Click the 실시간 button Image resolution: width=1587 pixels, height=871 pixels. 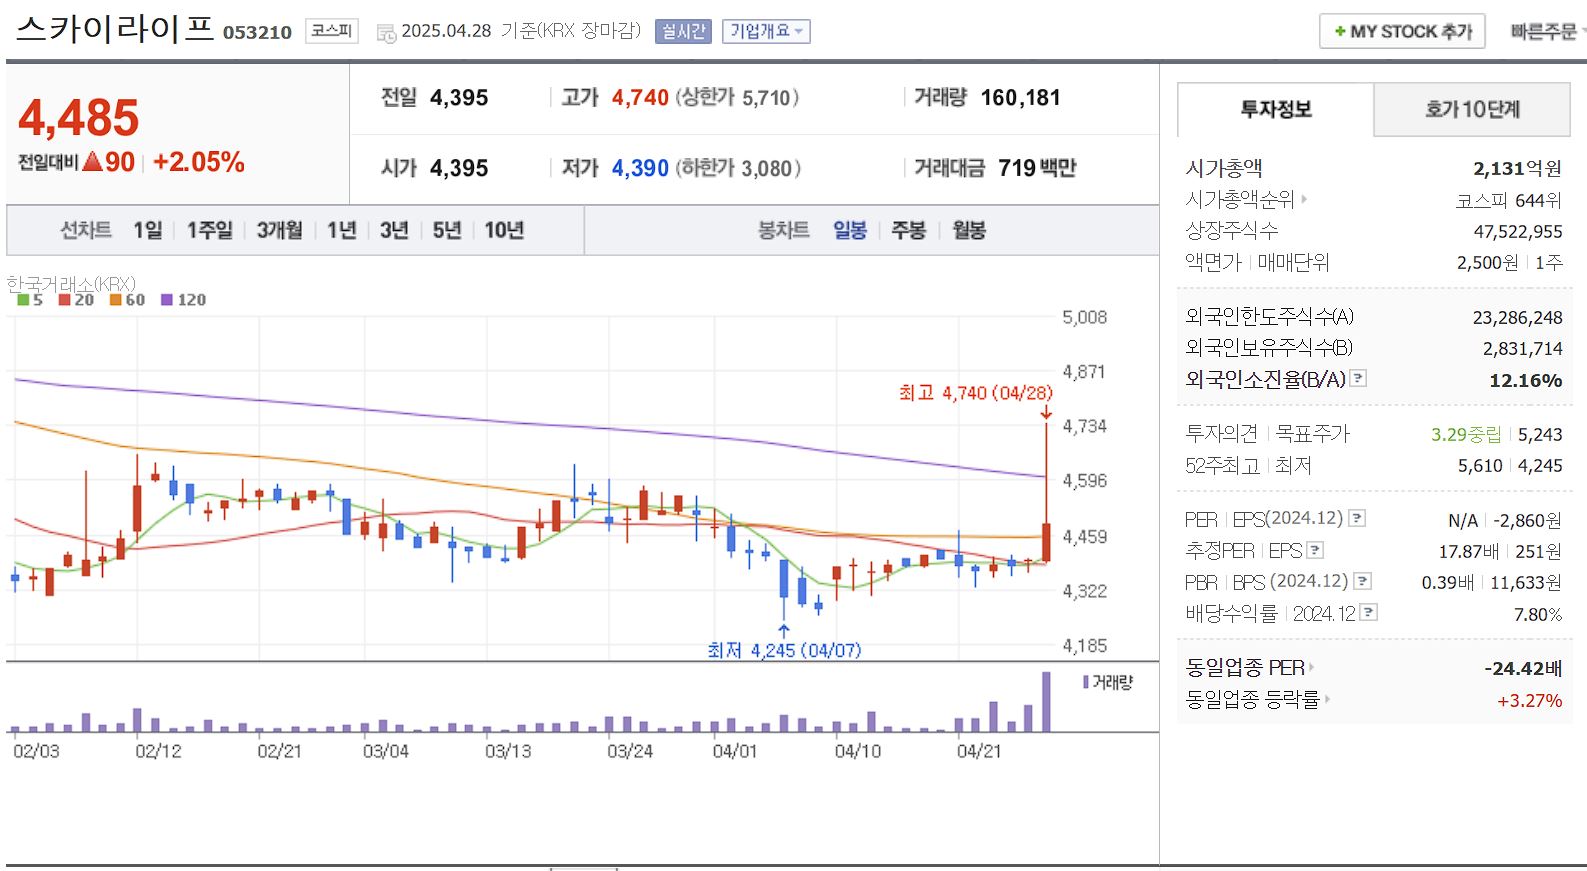683,32
